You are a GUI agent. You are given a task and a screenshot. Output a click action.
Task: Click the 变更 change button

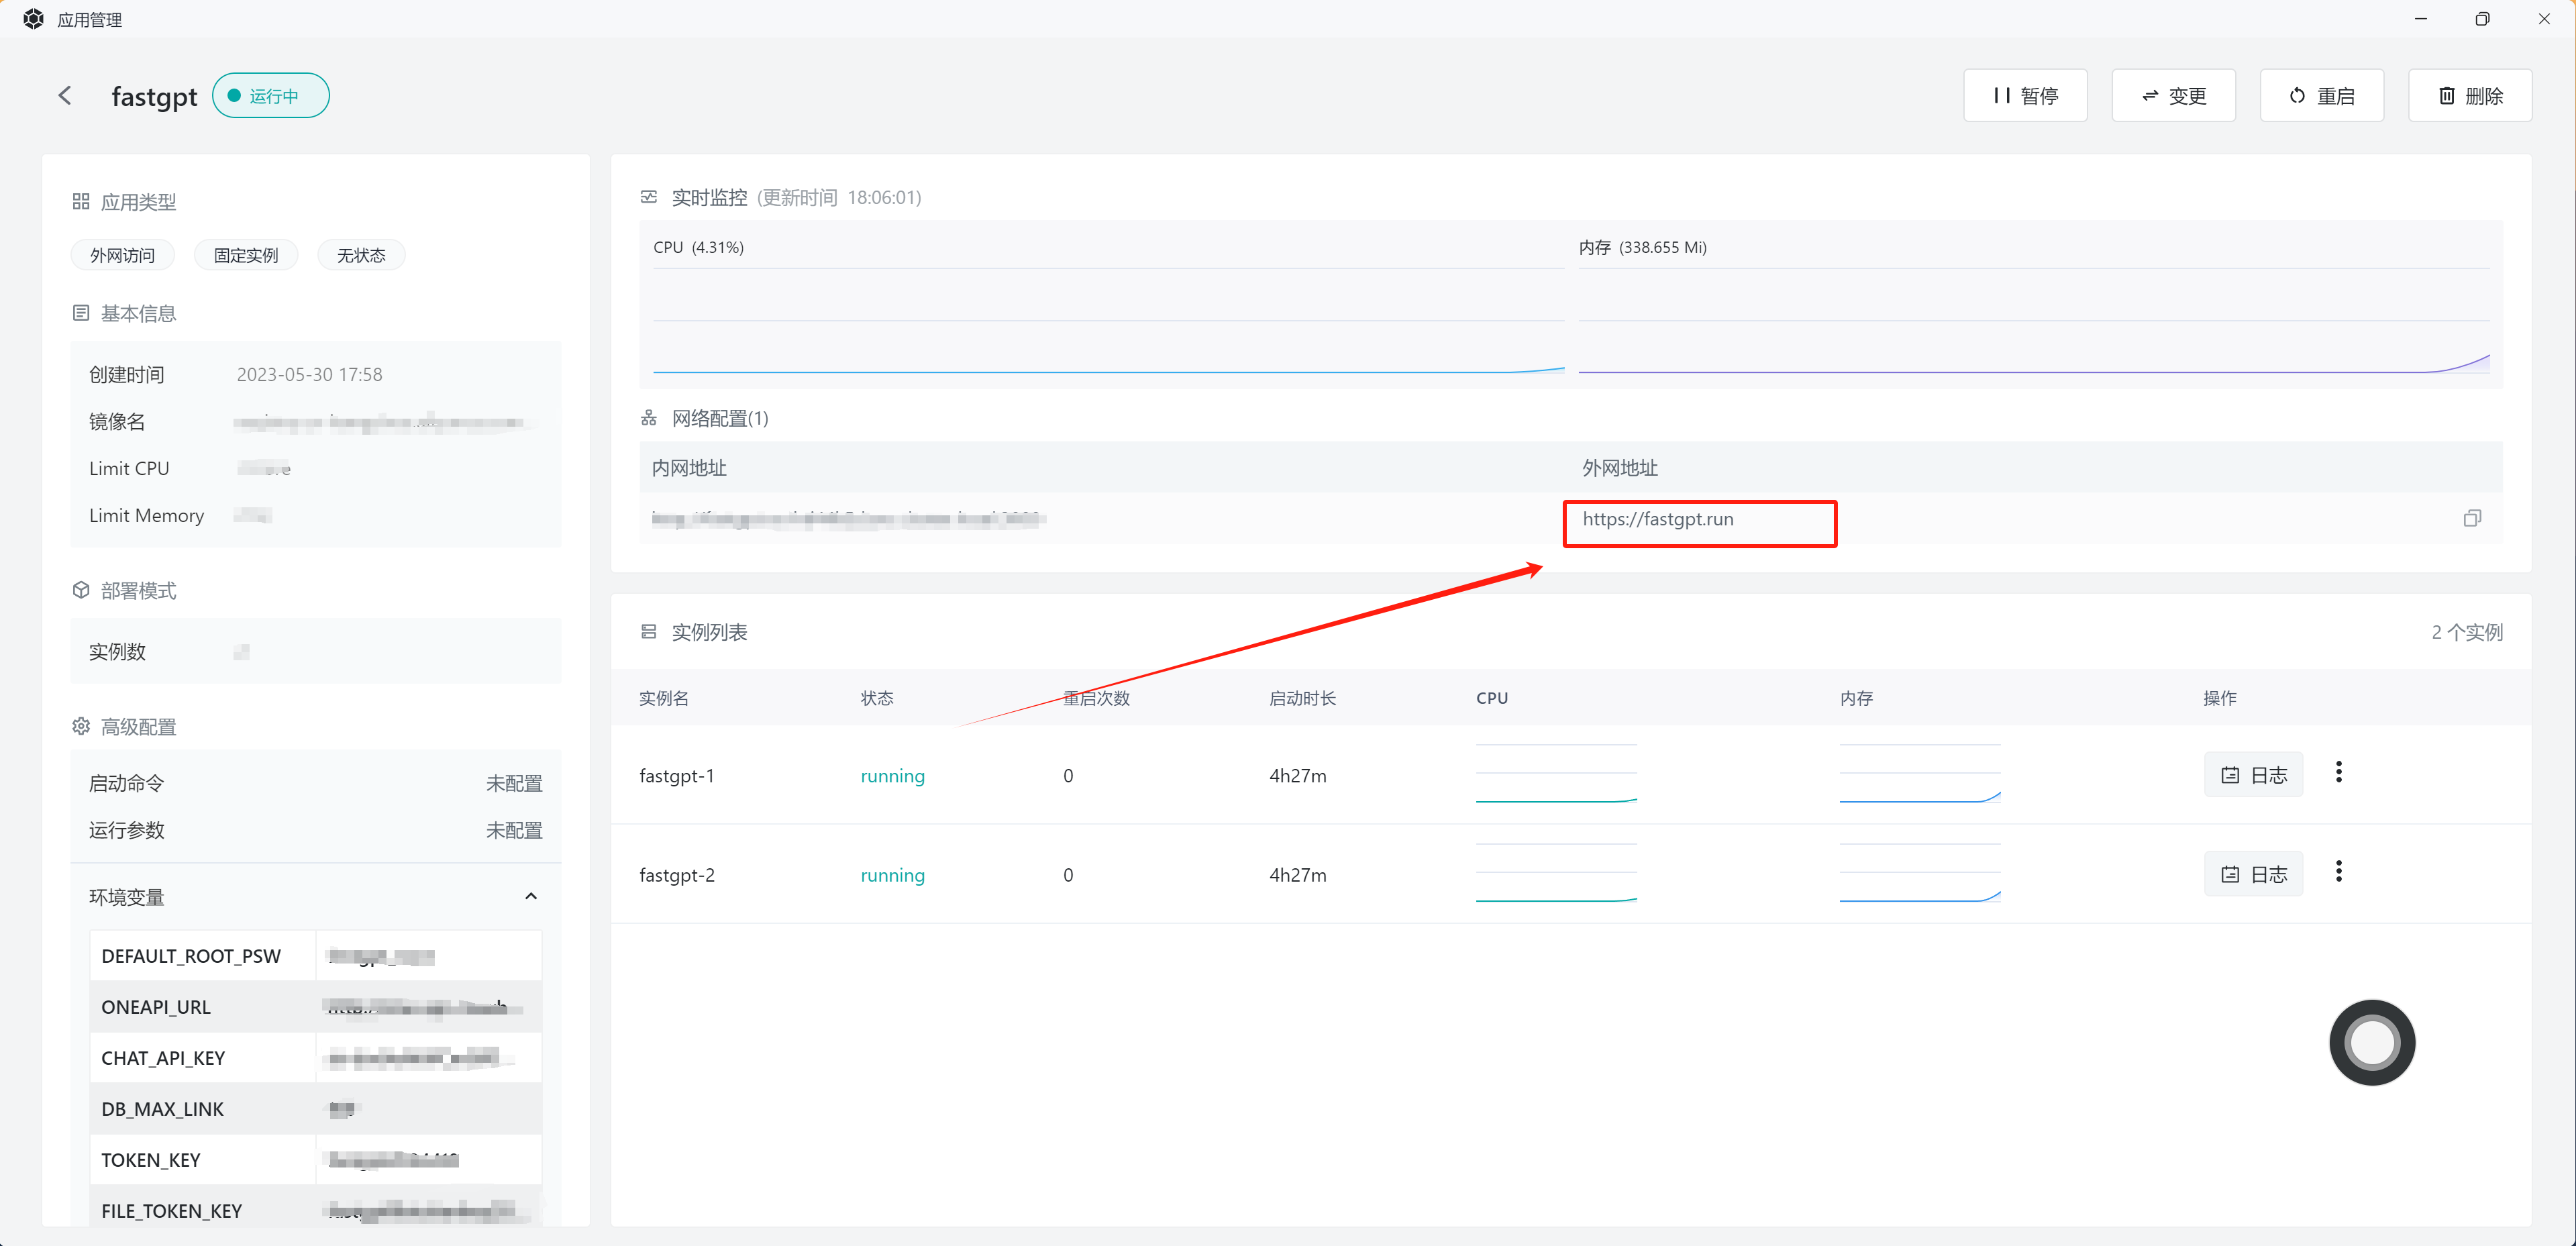[2173, 96]
